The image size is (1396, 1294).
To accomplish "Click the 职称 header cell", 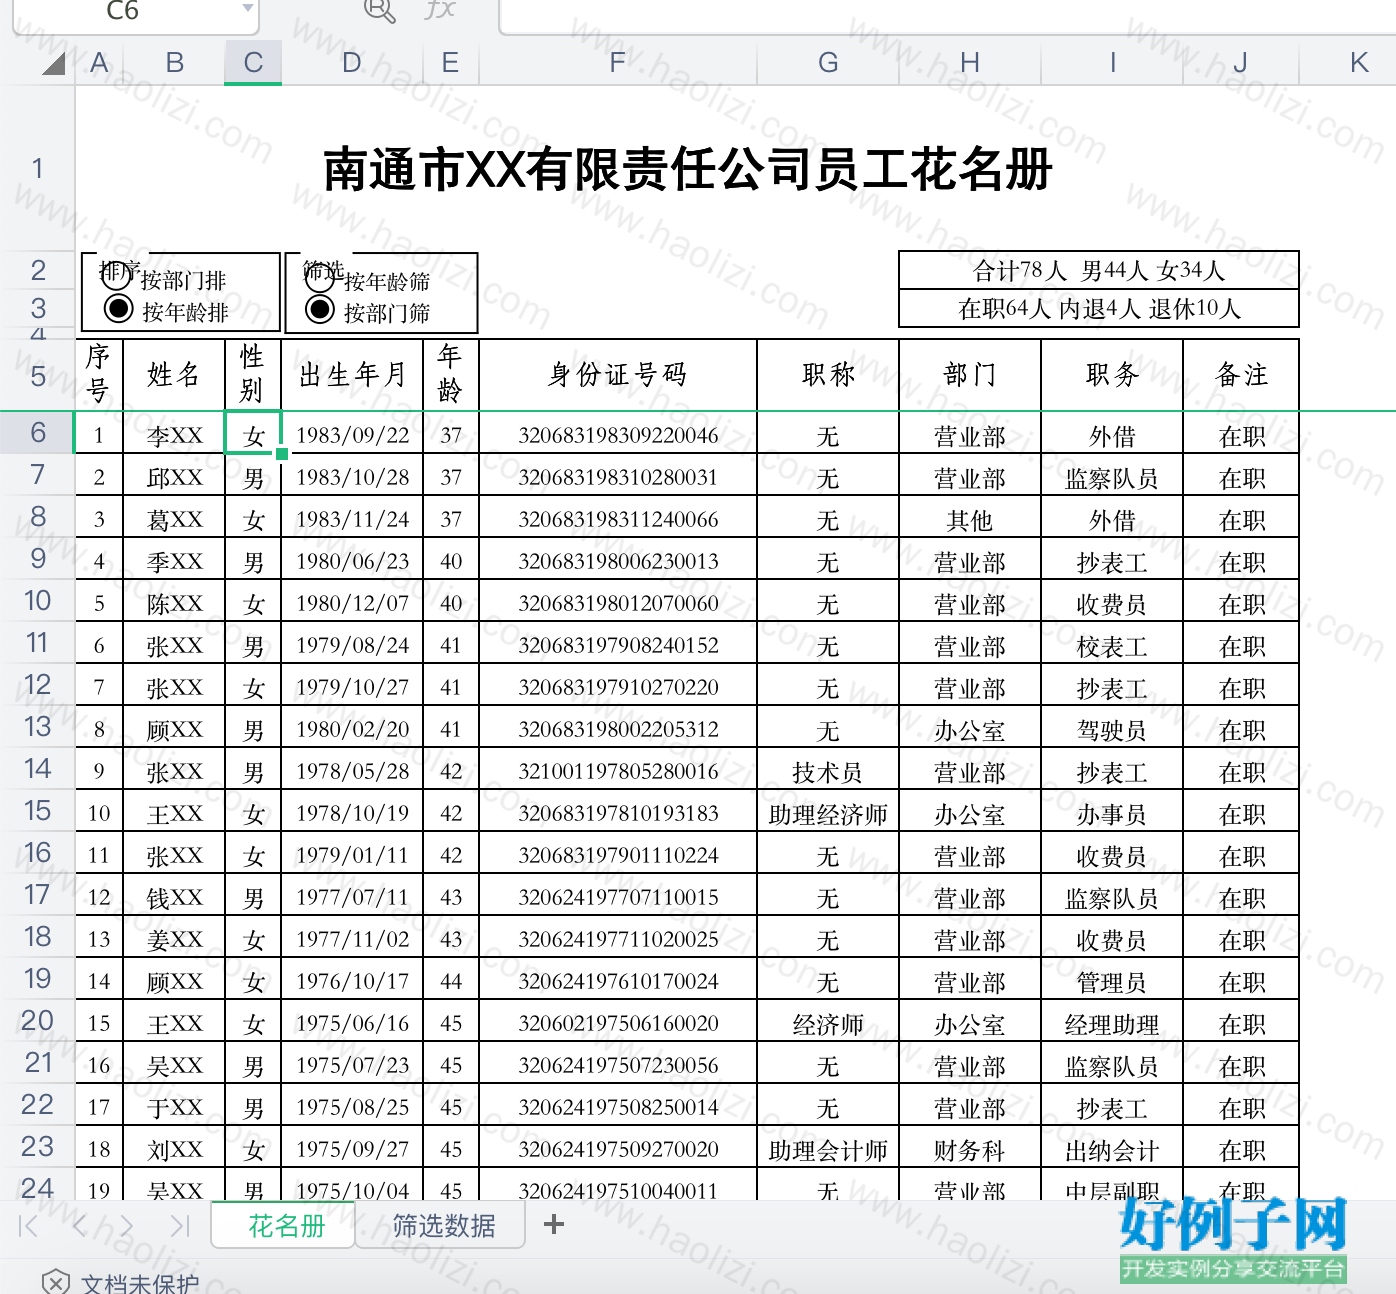I will coord(828,375).
